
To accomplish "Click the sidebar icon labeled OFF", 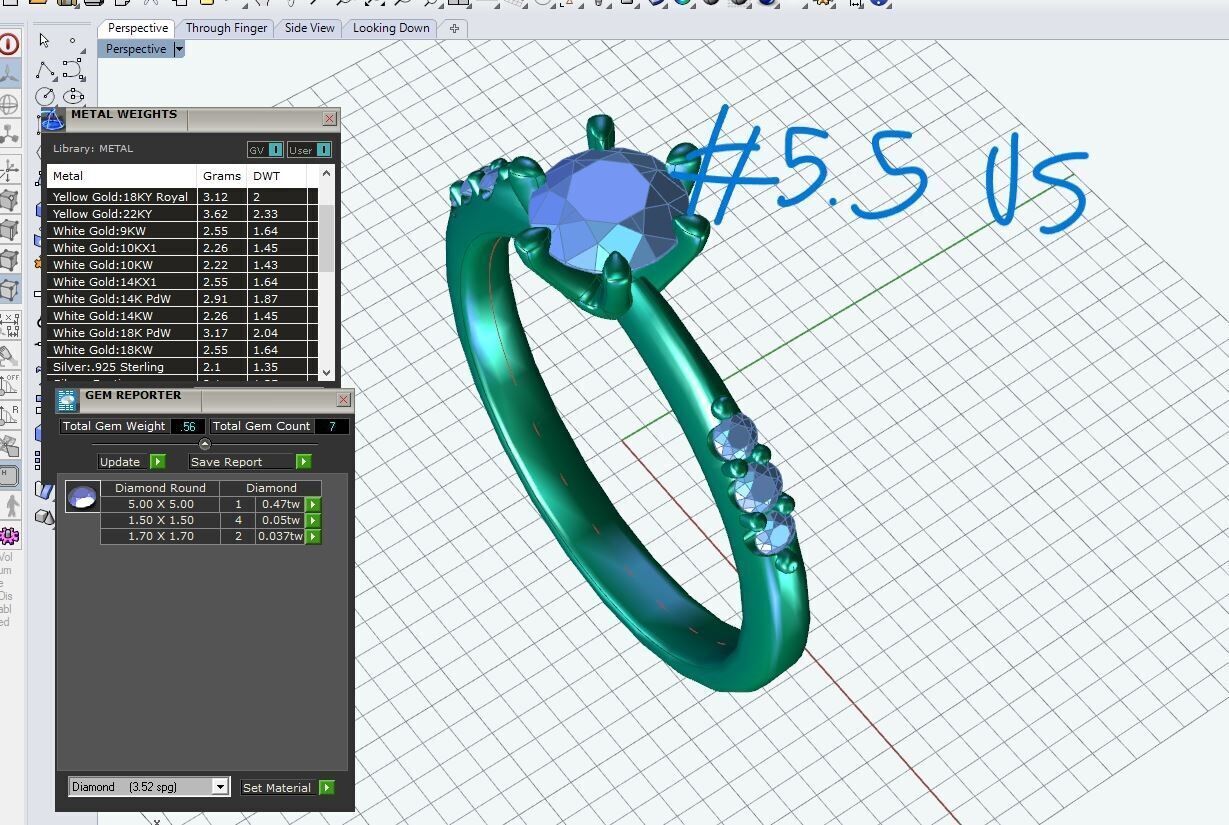I will coord(9,385).
